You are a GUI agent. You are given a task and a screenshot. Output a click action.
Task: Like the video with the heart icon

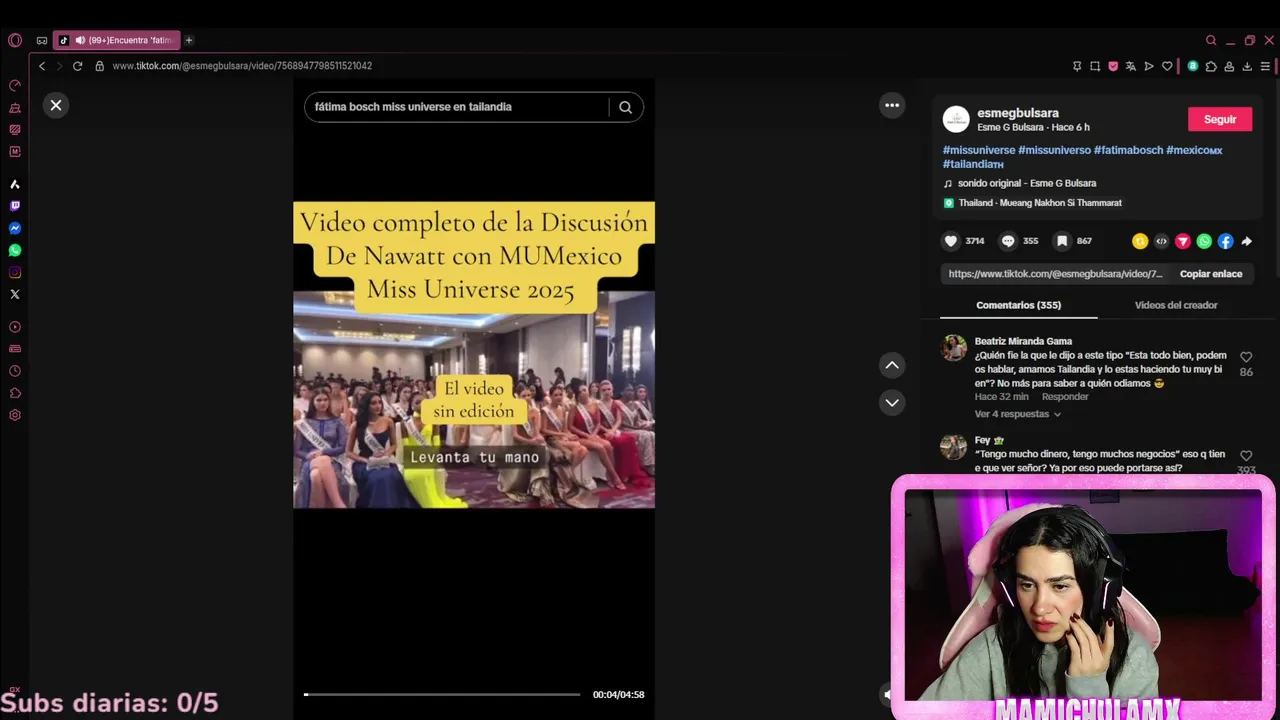(951, 241)
